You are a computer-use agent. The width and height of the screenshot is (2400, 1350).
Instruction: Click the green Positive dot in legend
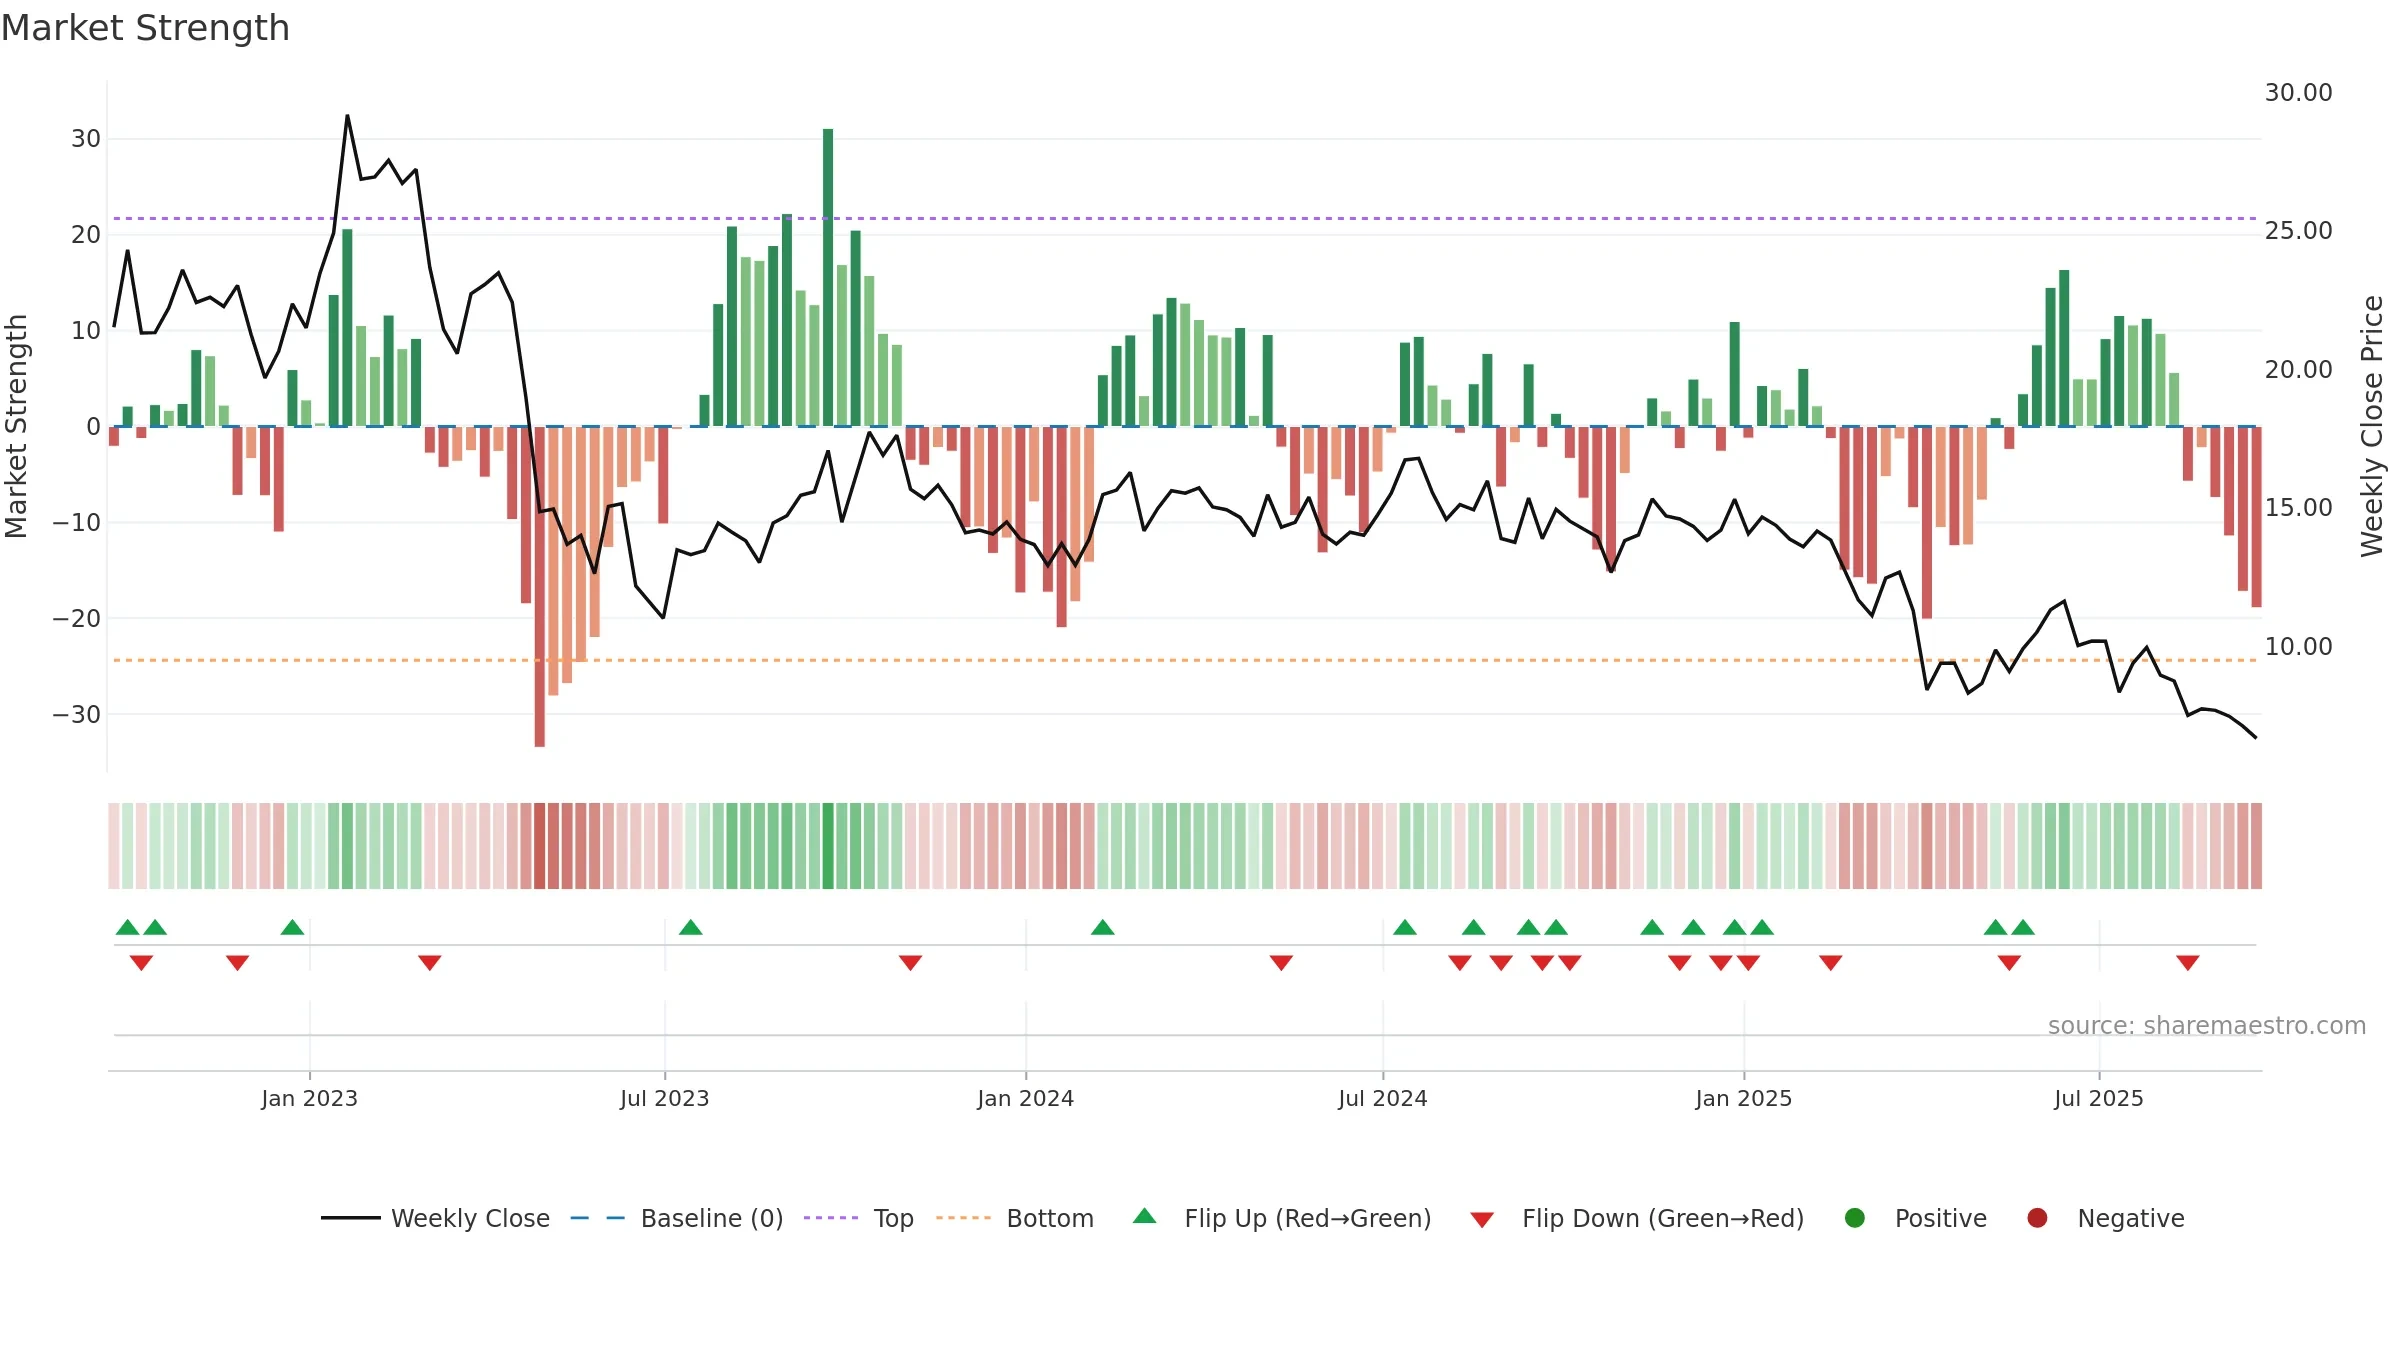click(1855, 1218)
